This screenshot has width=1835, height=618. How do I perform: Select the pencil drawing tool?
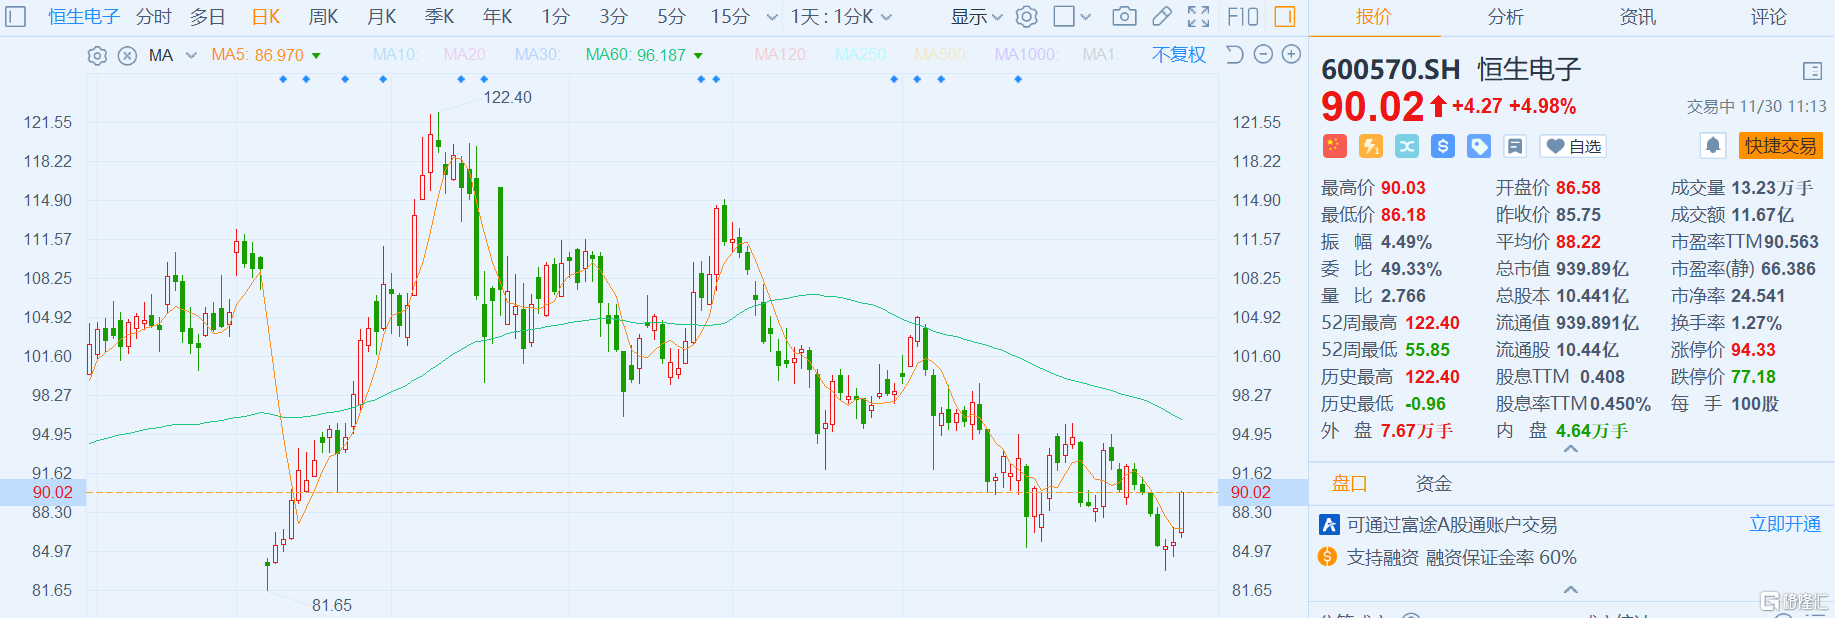(x=1162, y=17)
